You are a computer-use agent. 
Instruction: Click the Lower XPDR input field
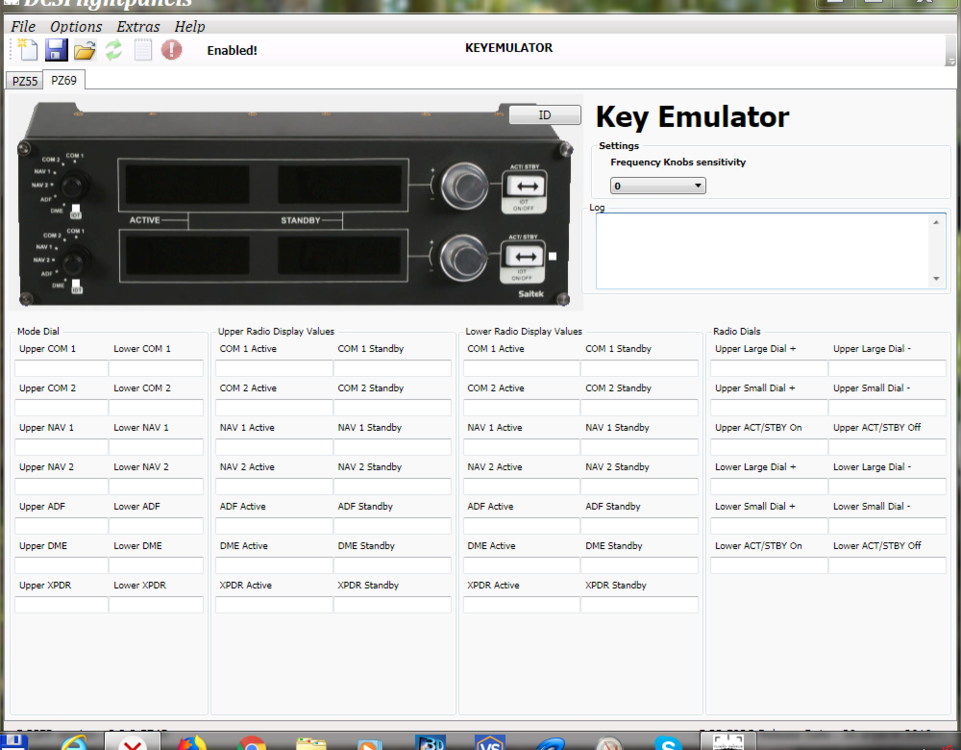point(156,605)
